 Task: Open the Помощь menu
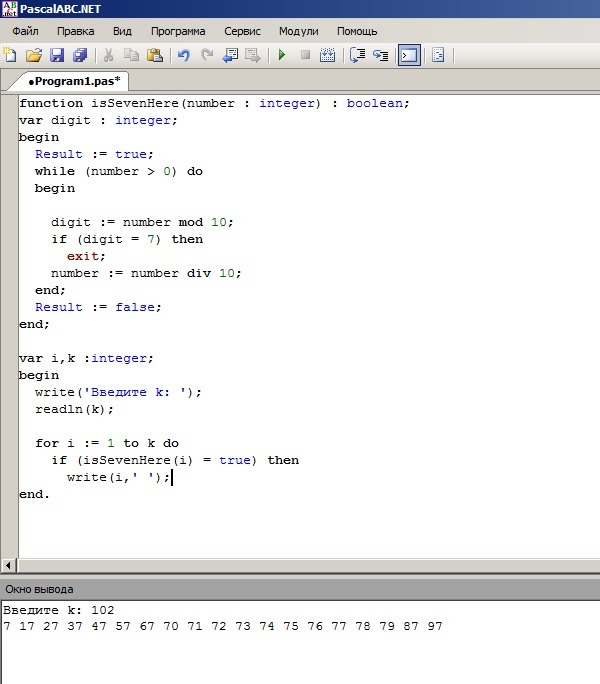pos(357,31)
